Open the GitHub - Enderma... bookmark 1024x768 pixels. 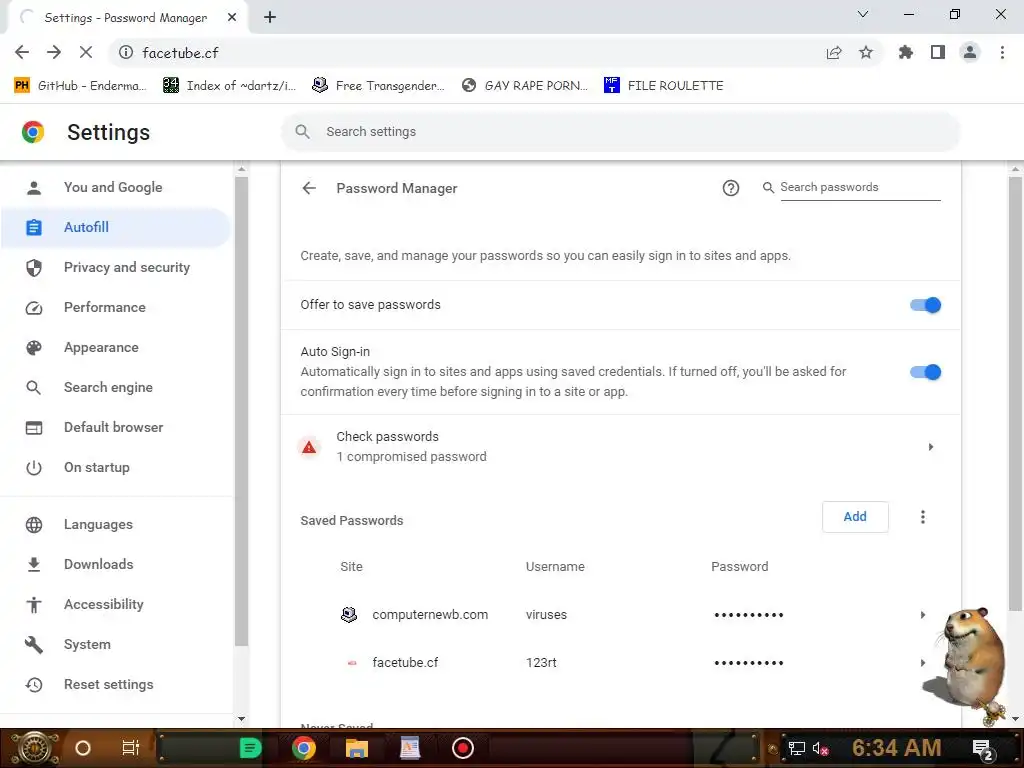[80, 86]
